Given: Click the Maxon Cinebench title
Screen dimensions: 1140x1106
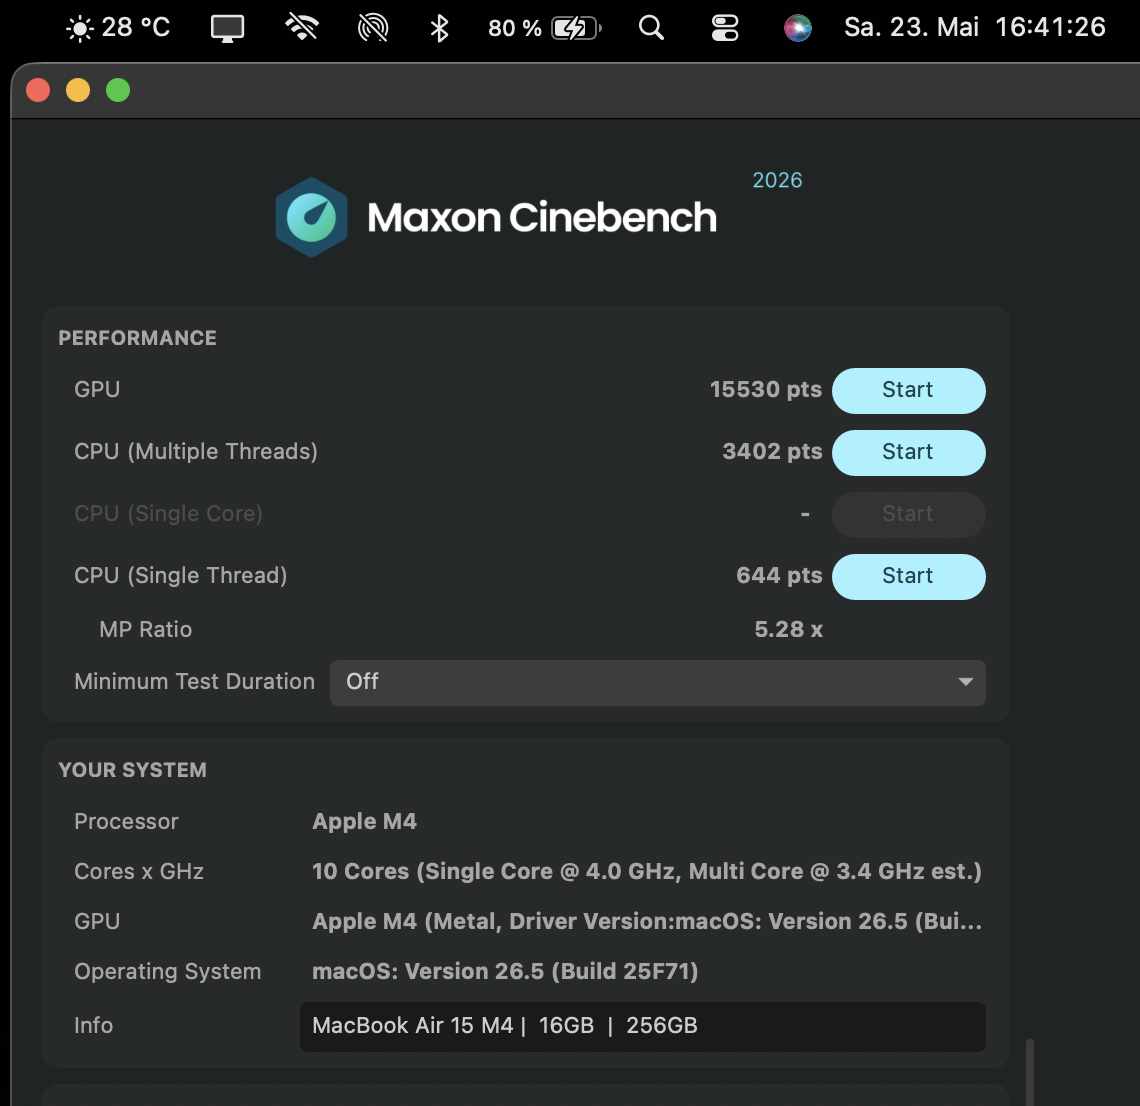Looking at the screenshot, I should pyautogui.click(x=542, y=217).
